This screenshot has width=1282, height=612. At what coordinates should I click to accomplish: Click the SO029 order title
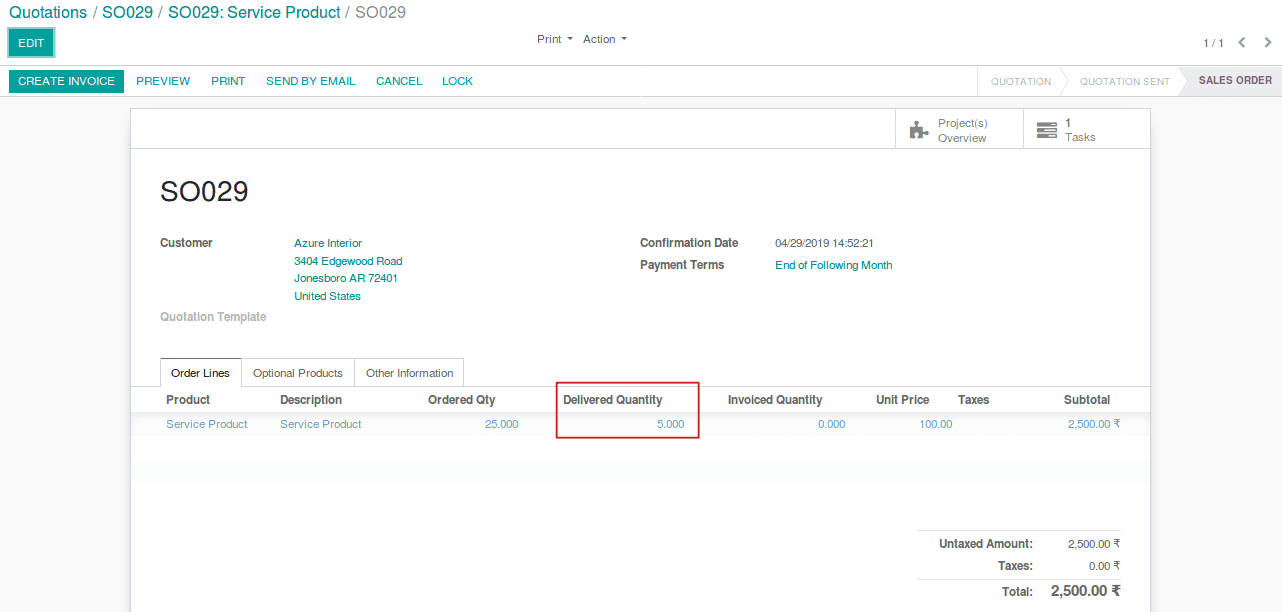coord(204,192)
